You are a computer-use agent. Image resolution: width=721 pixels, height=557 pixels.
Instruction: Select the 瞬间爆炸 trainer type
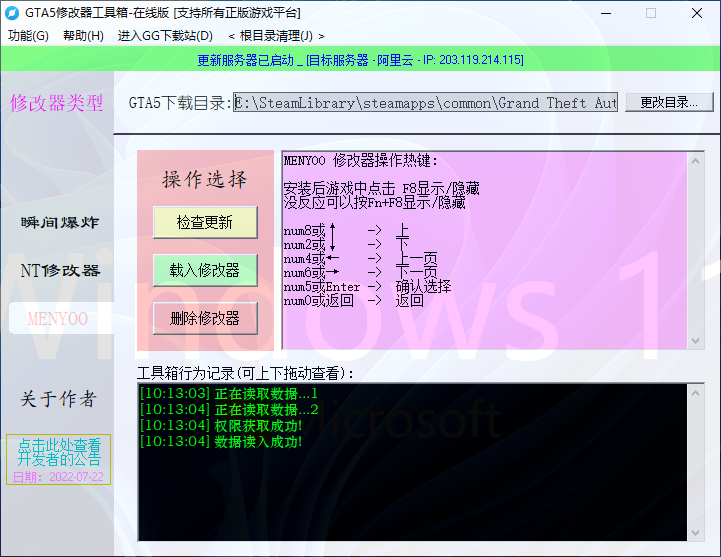pos(60,223)
